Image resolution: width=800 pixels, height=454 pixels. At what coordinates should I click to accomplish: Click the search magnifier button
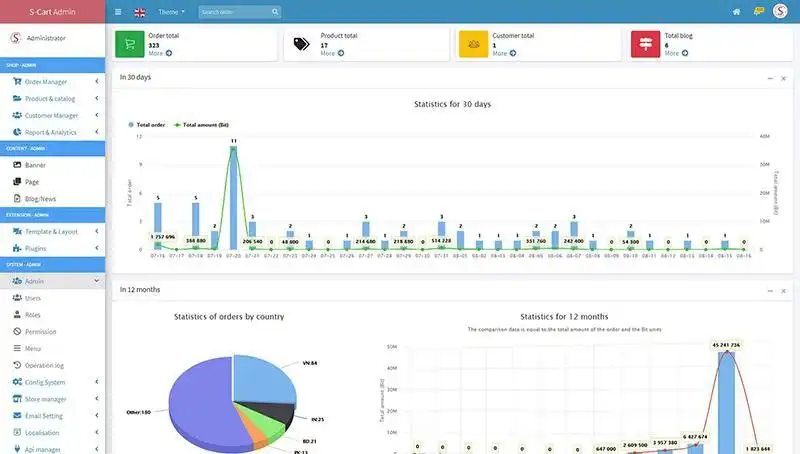tap(275, 12)
